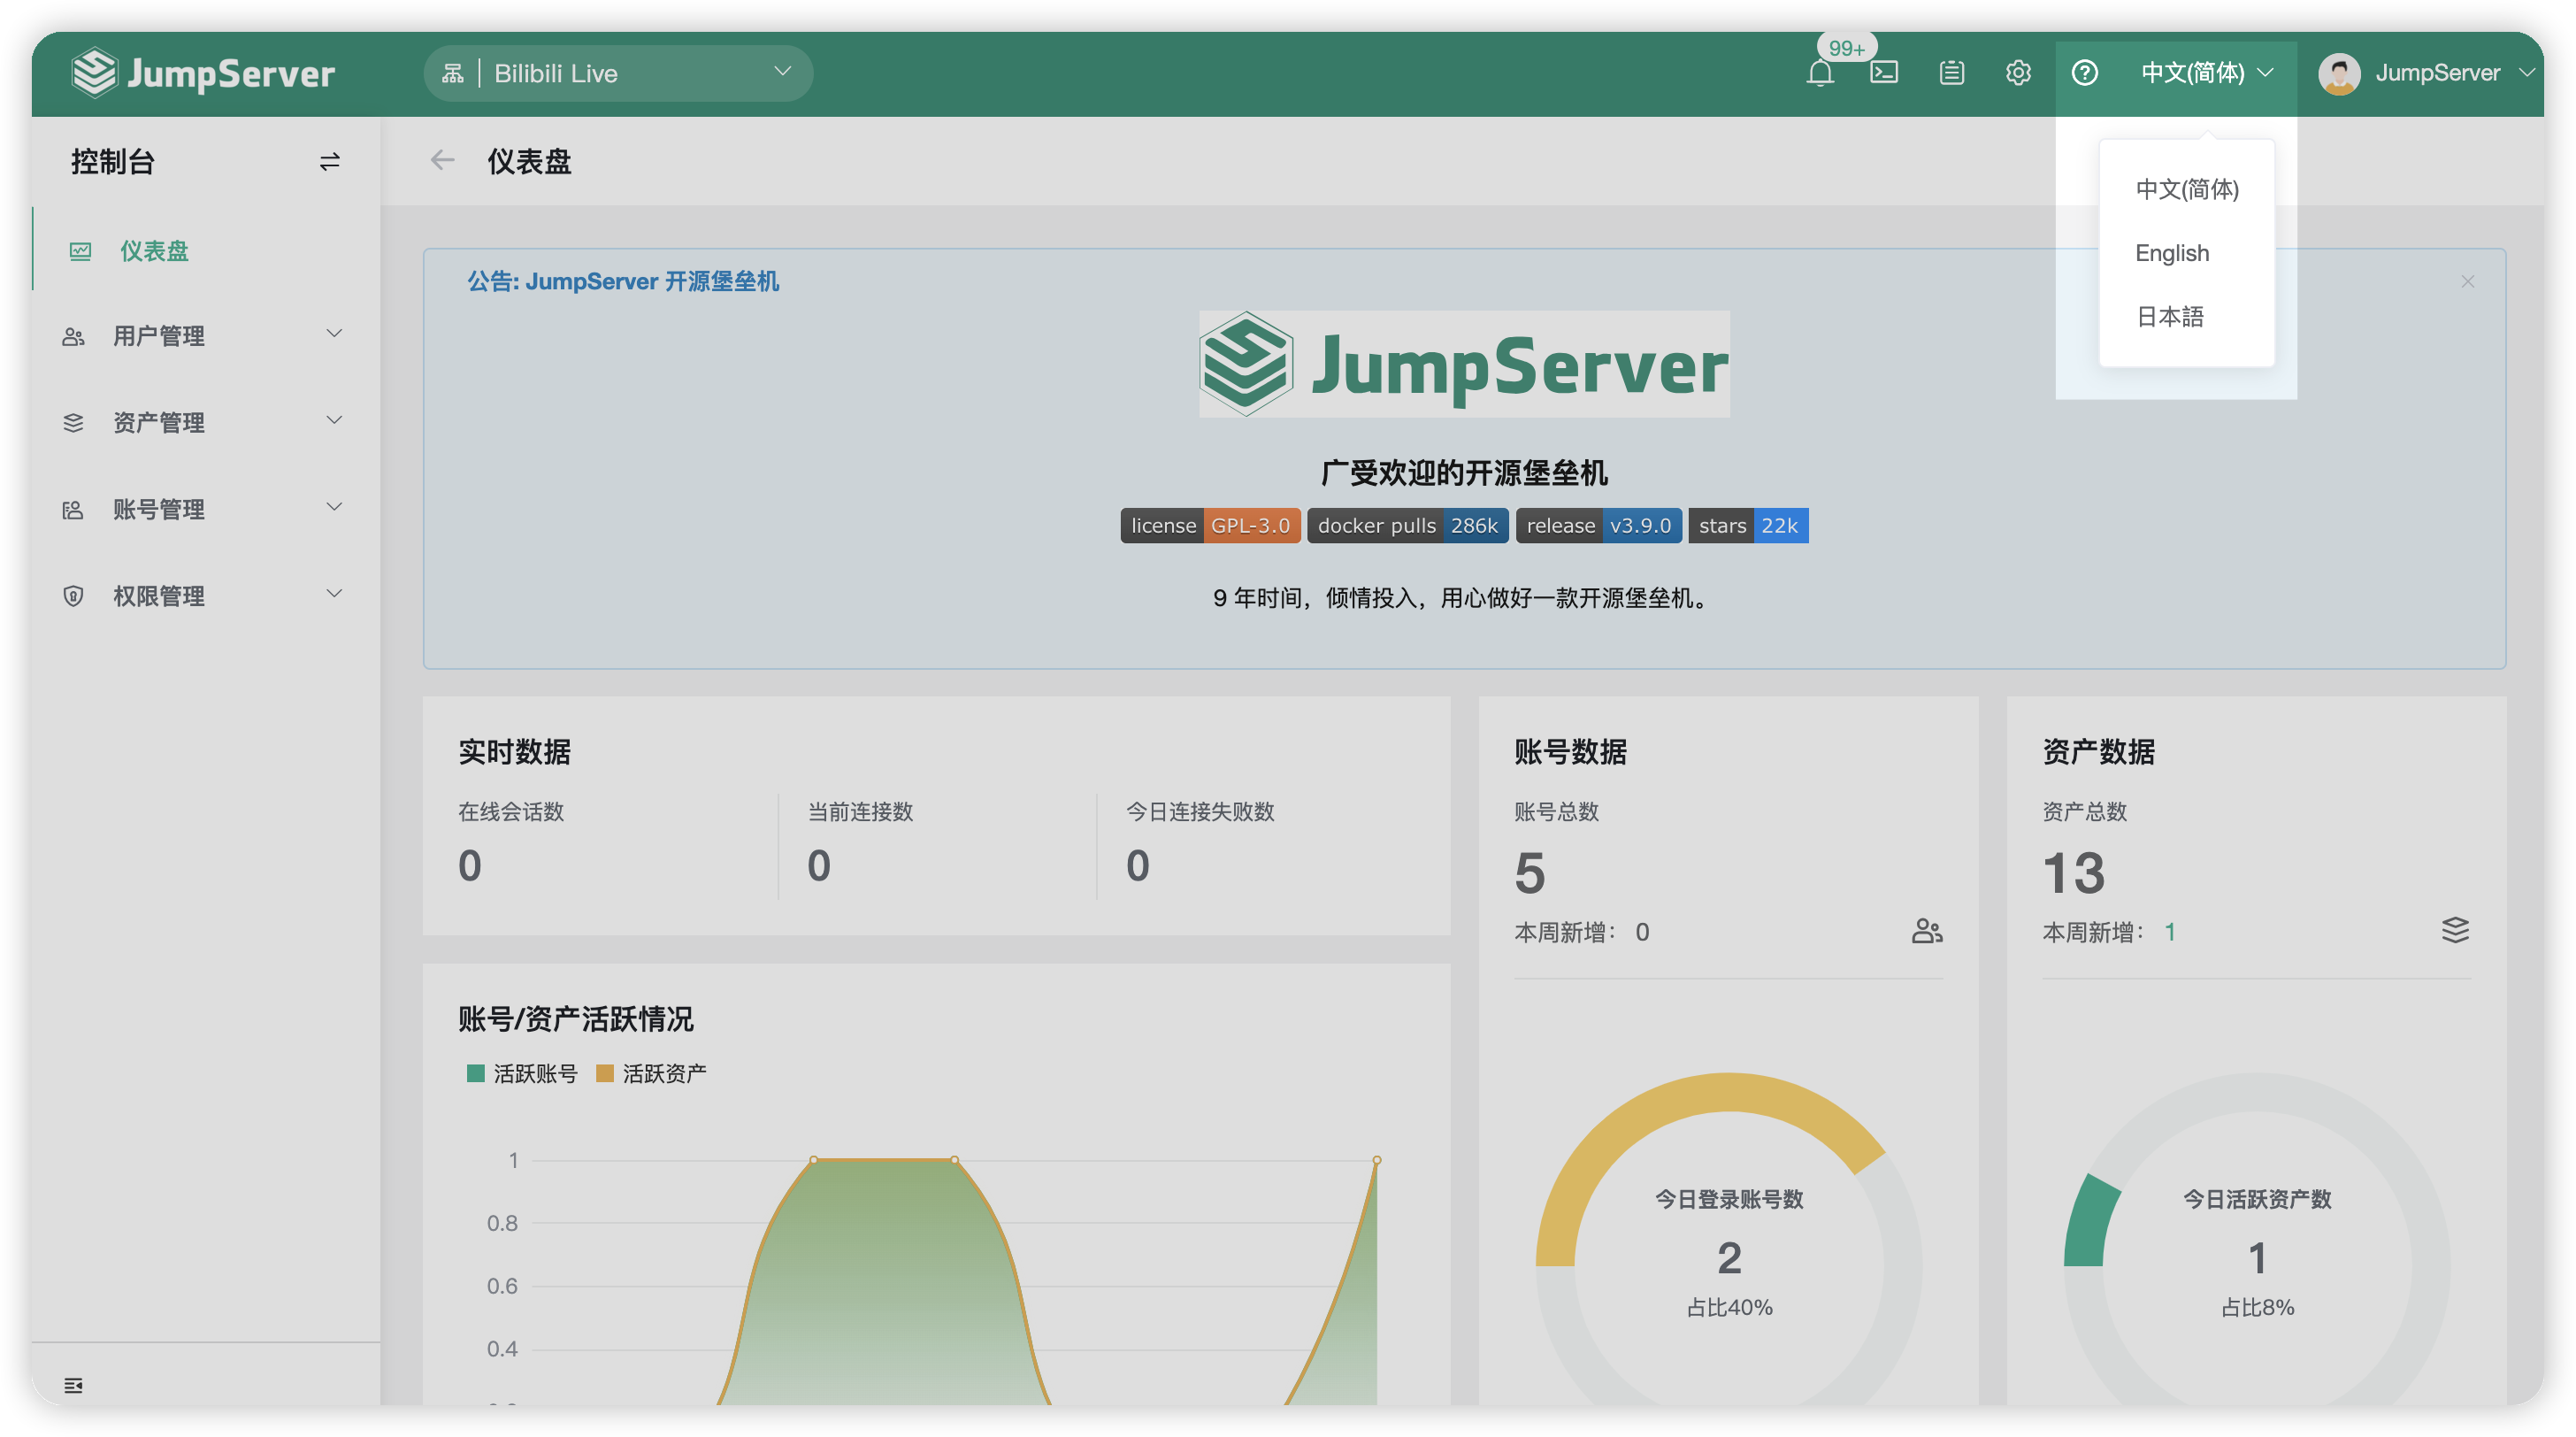Open the notifications bell icon
This screenshot has width=2576, height=1437.
coord(1820,73)
